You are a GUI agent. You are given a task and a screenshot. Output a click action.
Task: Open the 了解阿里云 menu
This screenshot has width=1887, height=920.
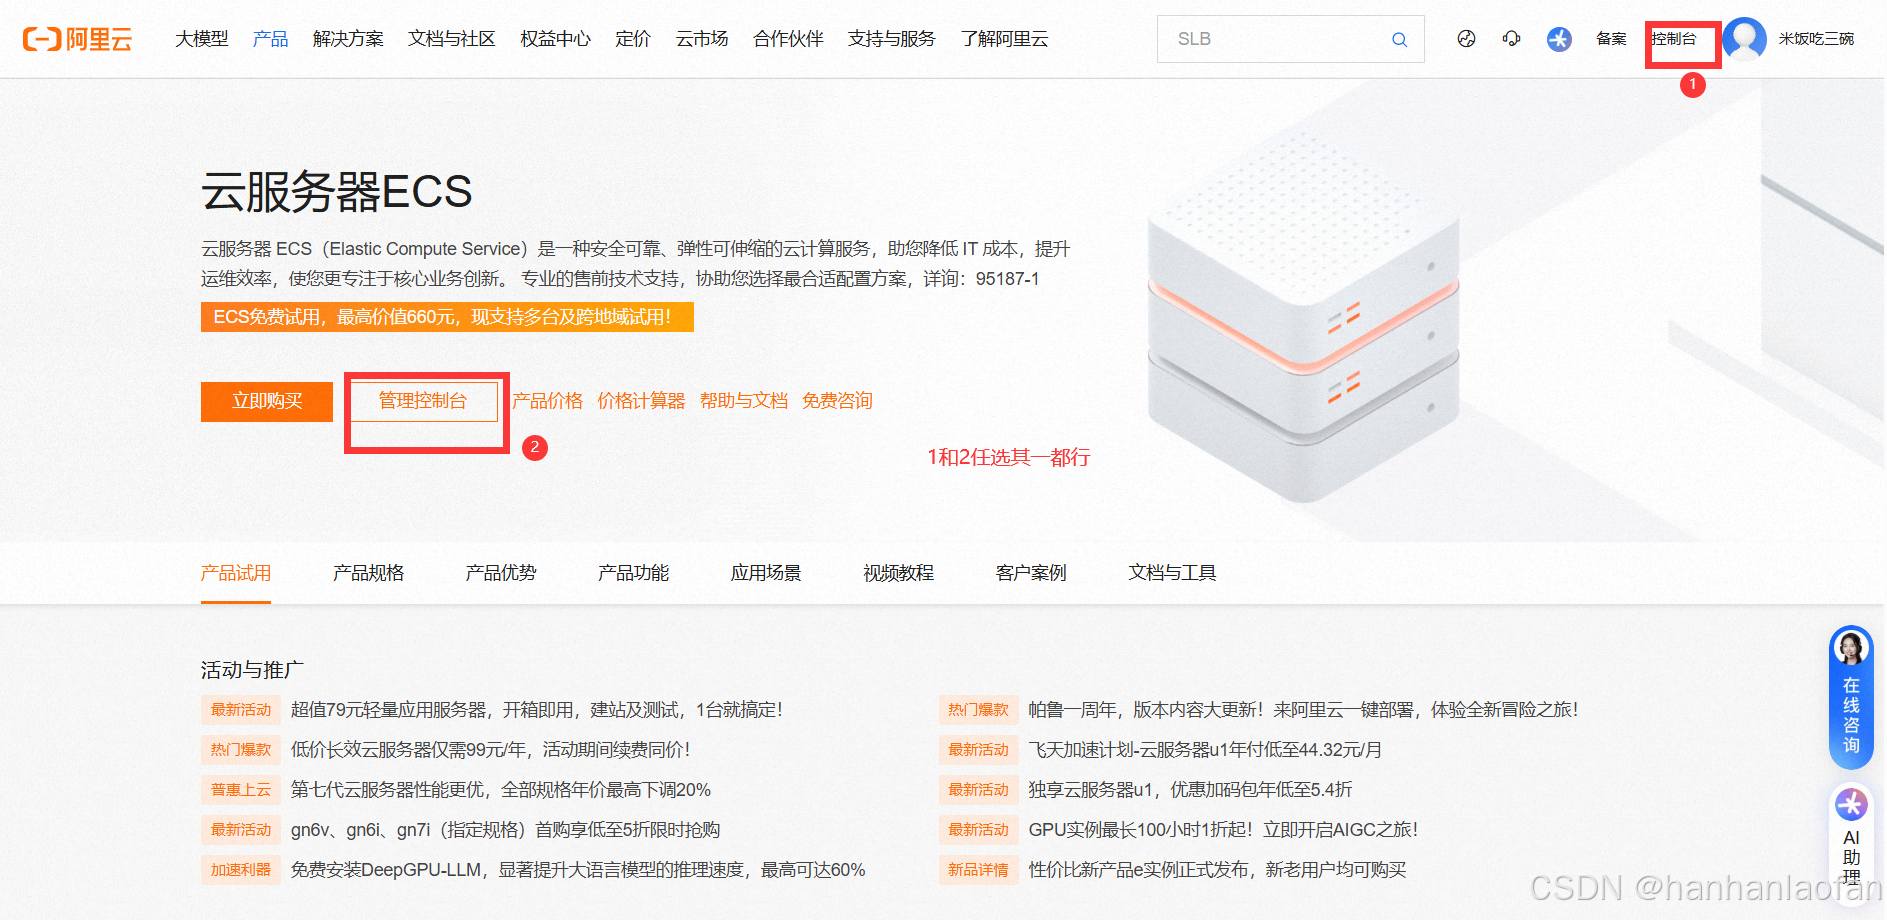coord(1005,39)
